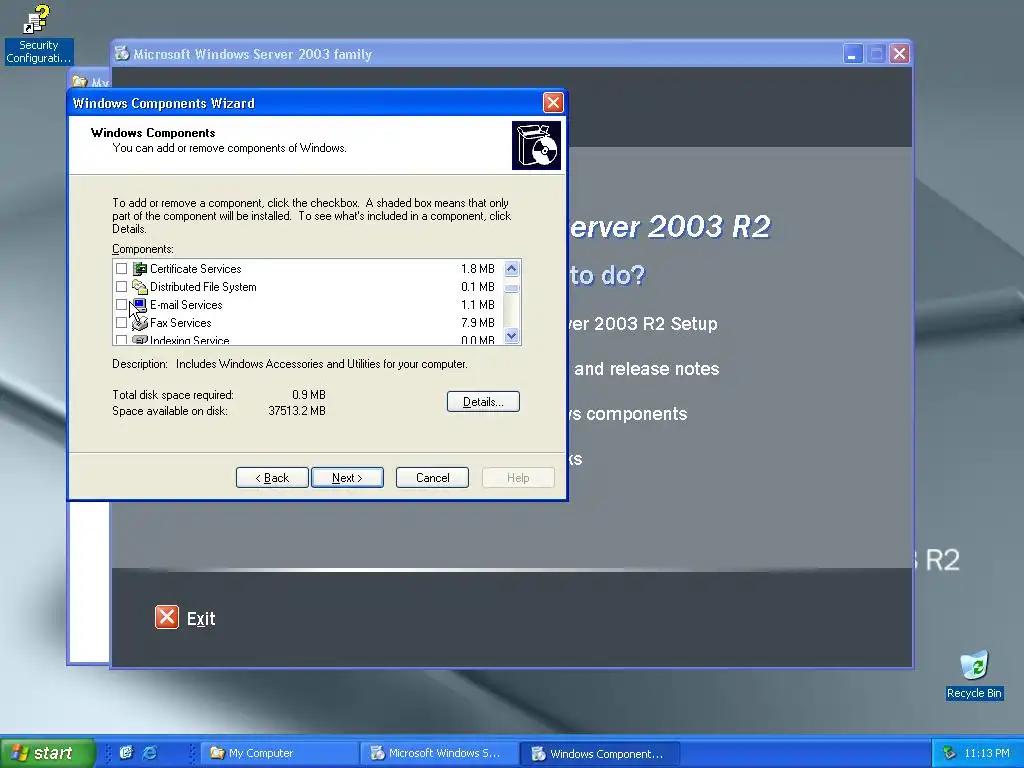Viewport: 1024px width, 768px height.
Task: Open the Start menu
Action: point(48,753)
